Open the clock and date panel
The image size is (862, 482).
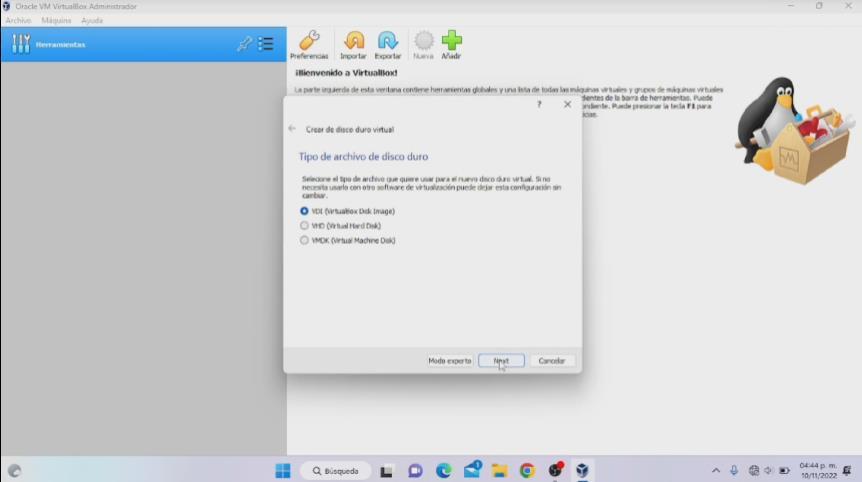coord(818,470)
